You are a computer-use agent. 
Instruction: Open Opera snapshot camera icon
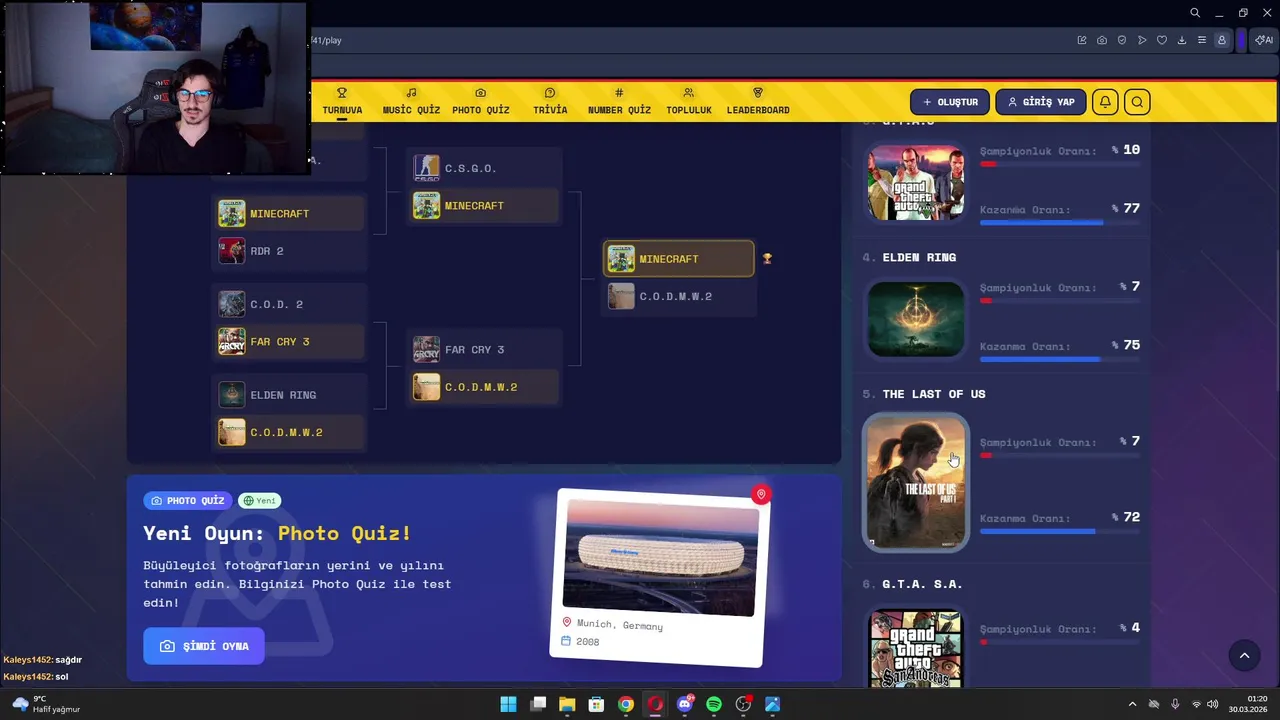point(1102,40)
